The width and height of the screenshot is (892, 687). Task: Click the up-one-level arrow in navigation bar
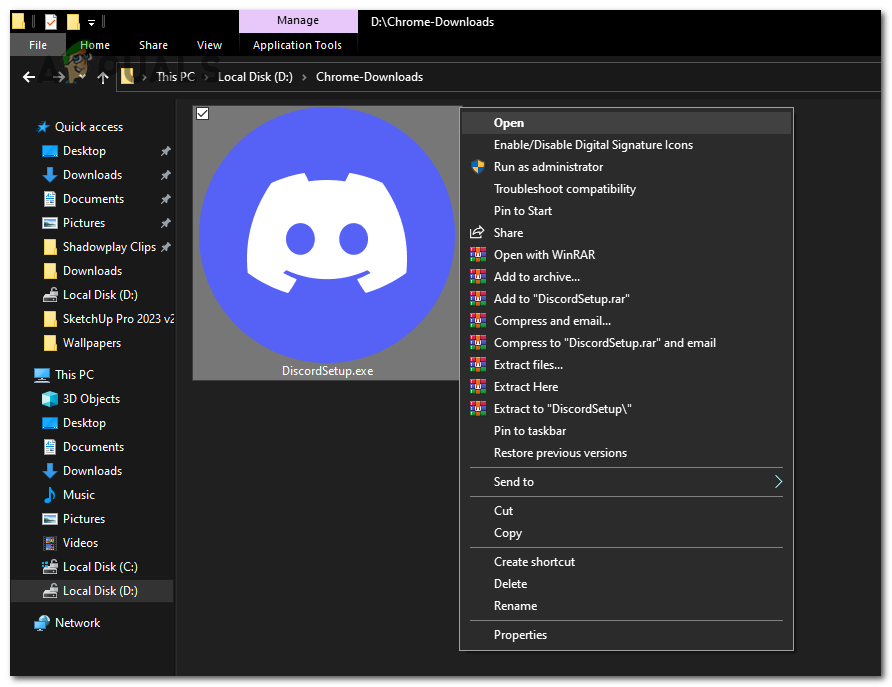pos(102,77)
